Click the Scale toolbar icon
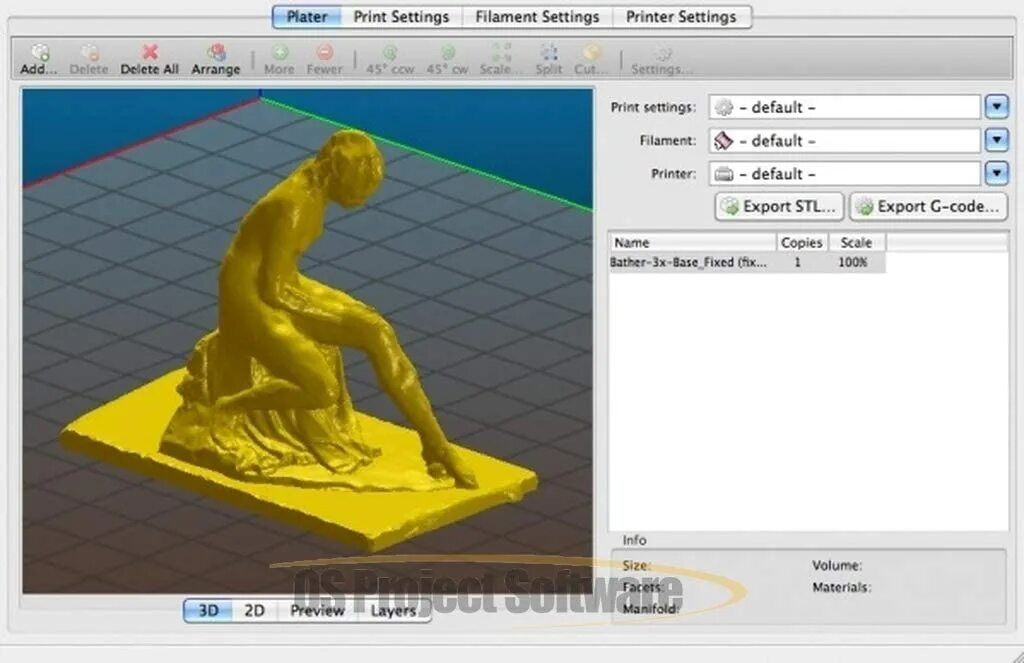The width and height of the screenshot is (1024, 663). pos(501,52)
